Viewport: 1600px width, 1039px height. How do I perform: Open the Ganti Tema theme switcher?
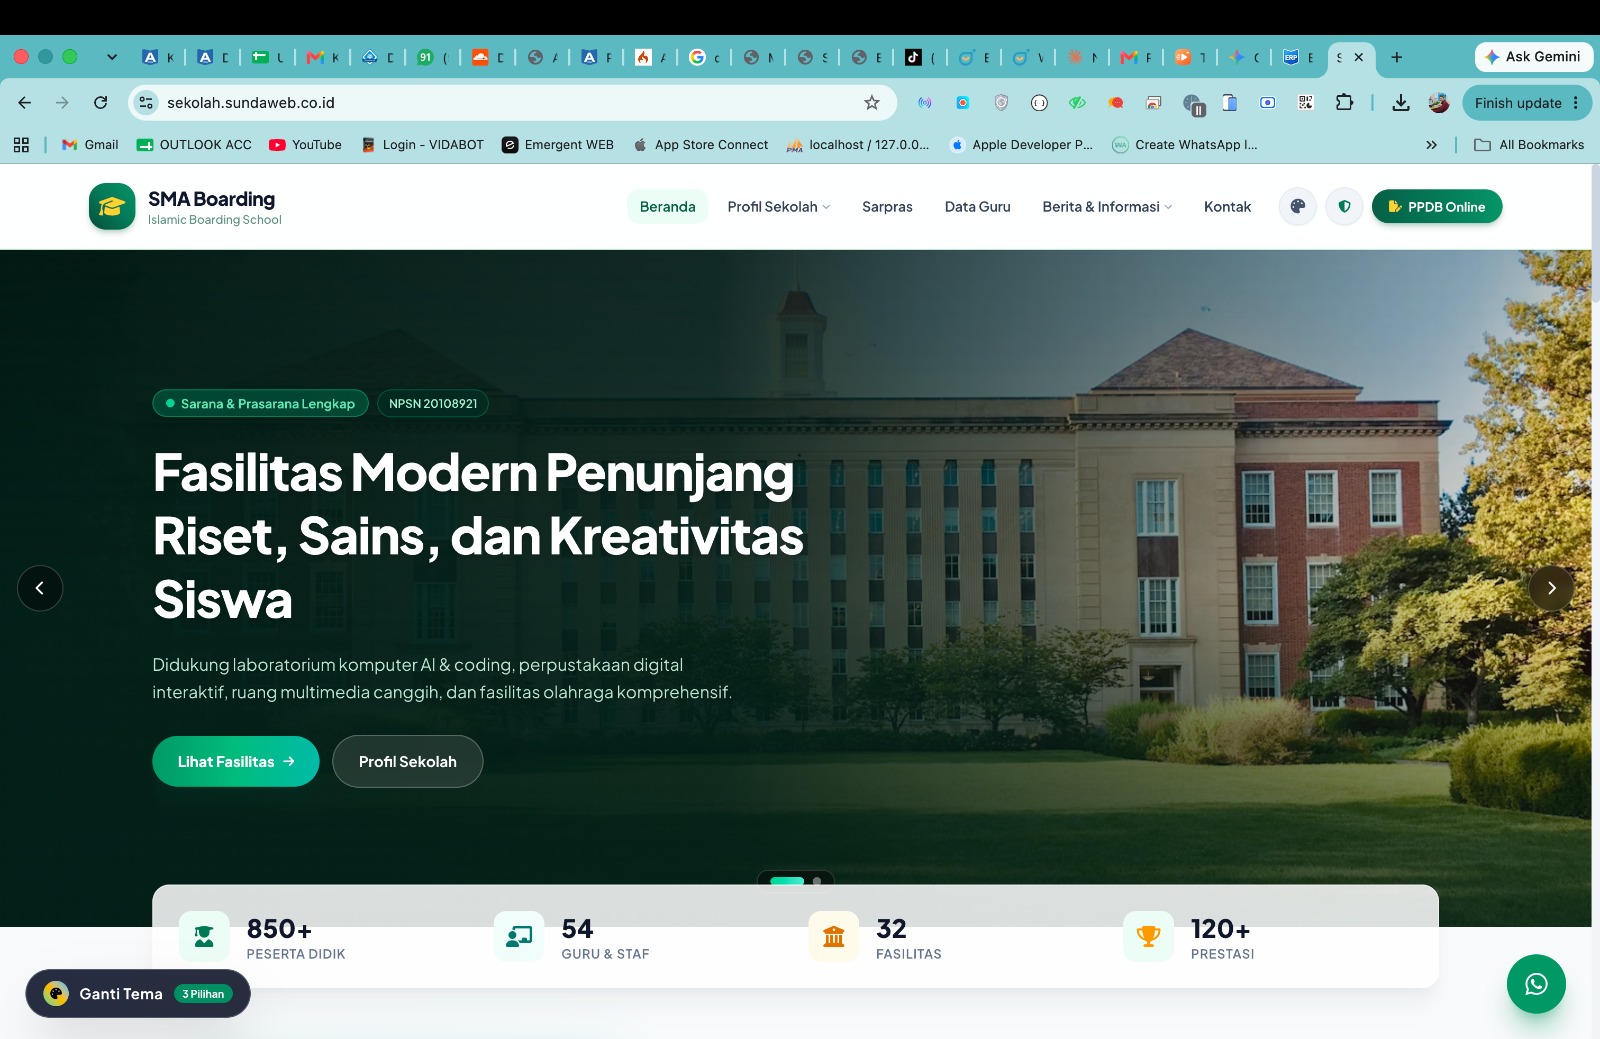point(138,994)
